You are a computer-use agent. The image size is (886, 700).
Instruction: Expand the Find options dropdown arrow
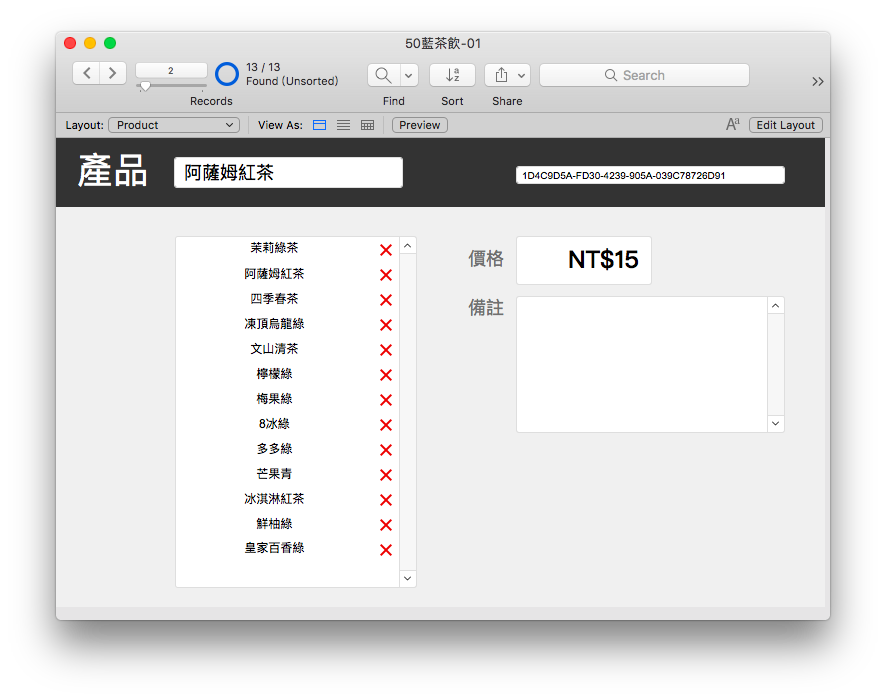[409, 75]
